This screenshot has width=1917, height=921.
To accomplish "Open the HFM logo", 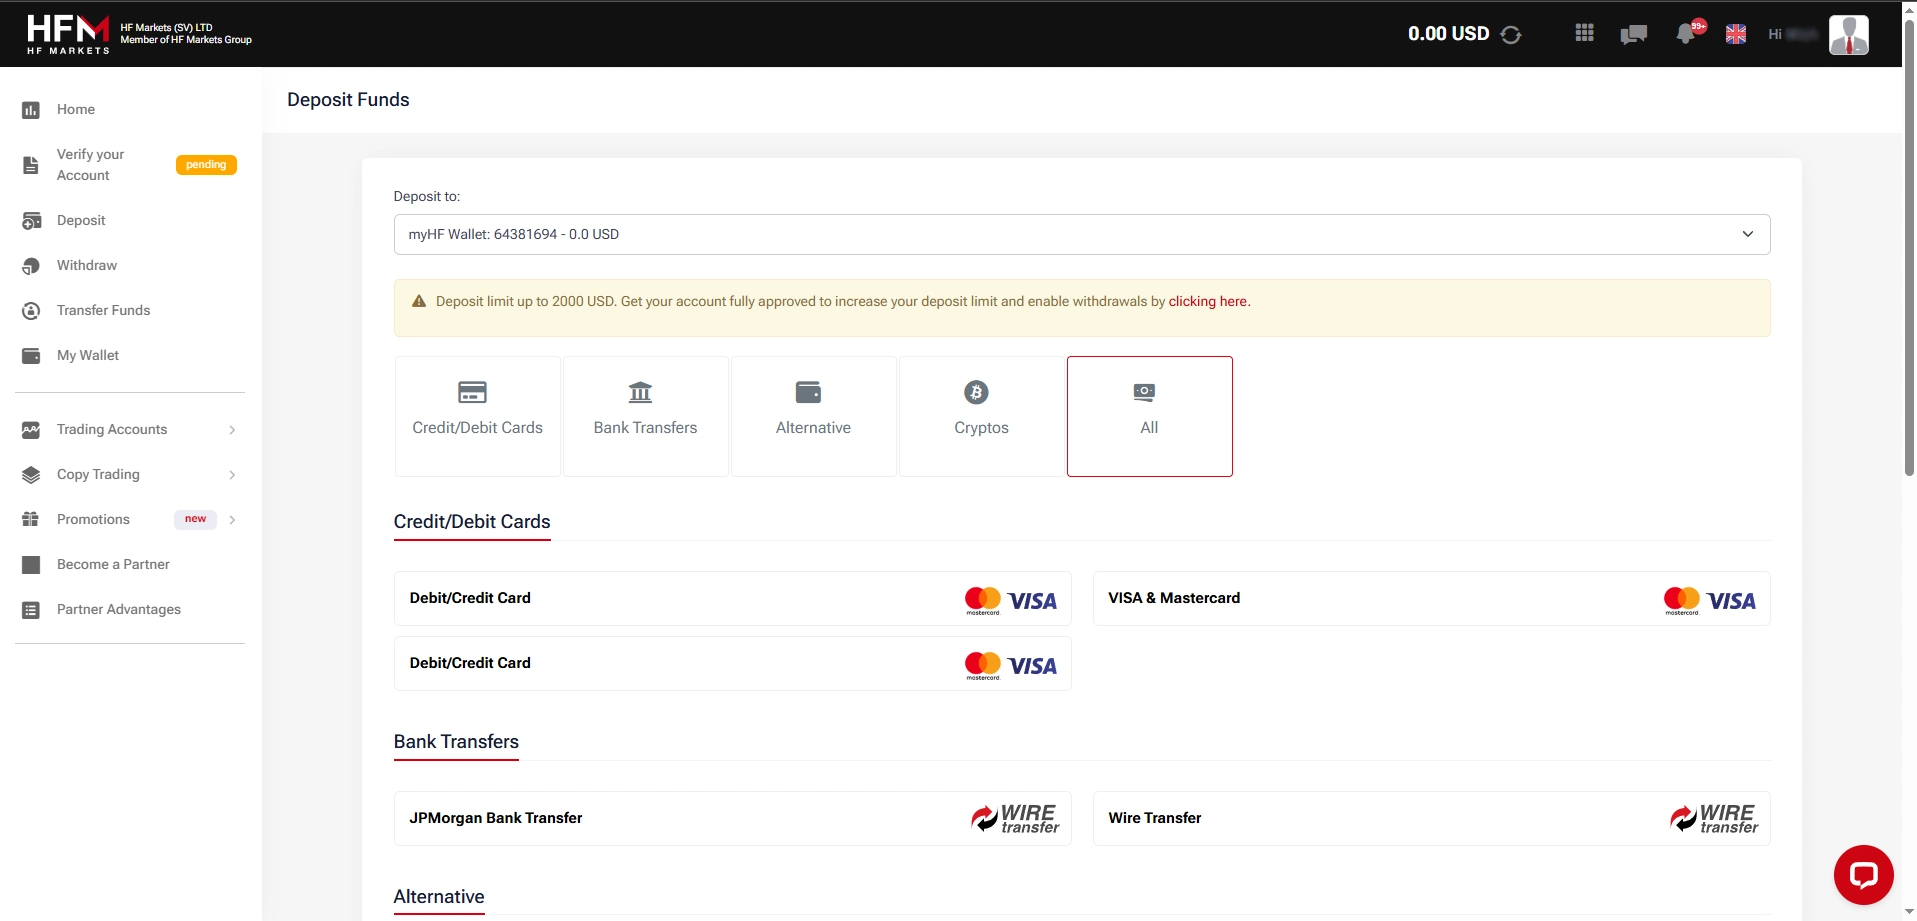I will click(66, 33).
